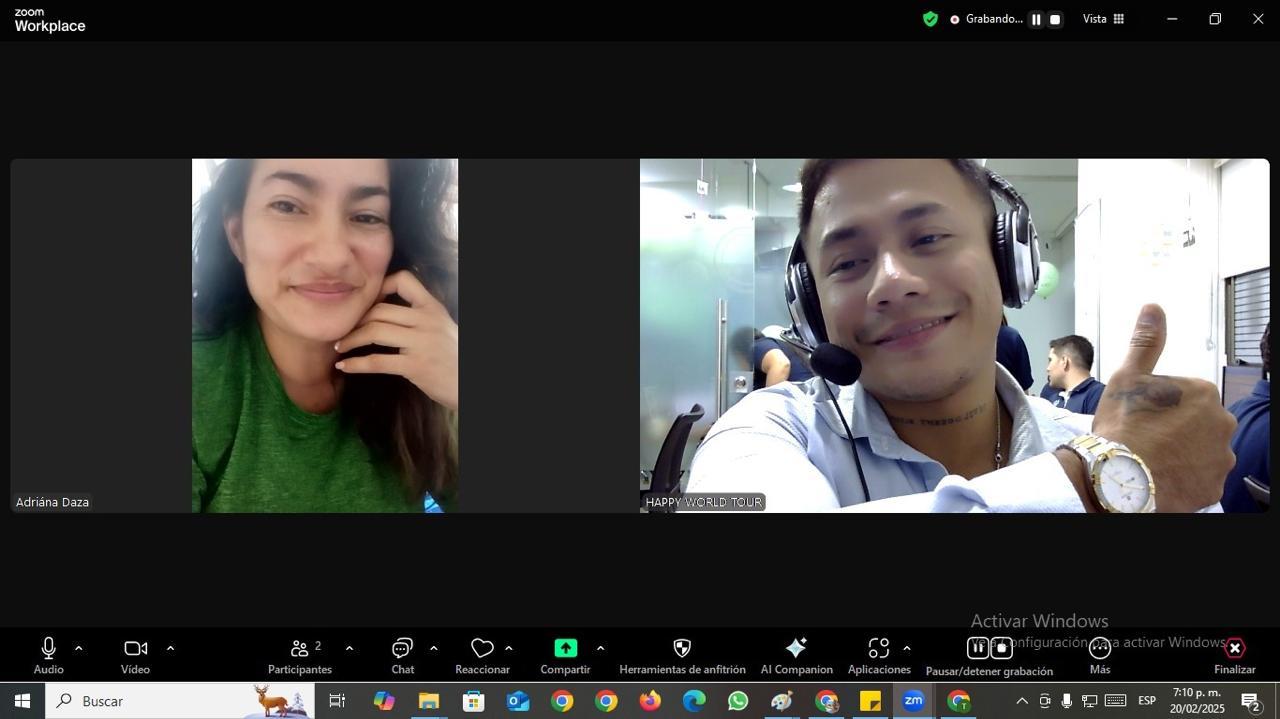Screen dimensions: 1280x719
Task: Launch the AI Companion sparkle
Action: (797, 656)
